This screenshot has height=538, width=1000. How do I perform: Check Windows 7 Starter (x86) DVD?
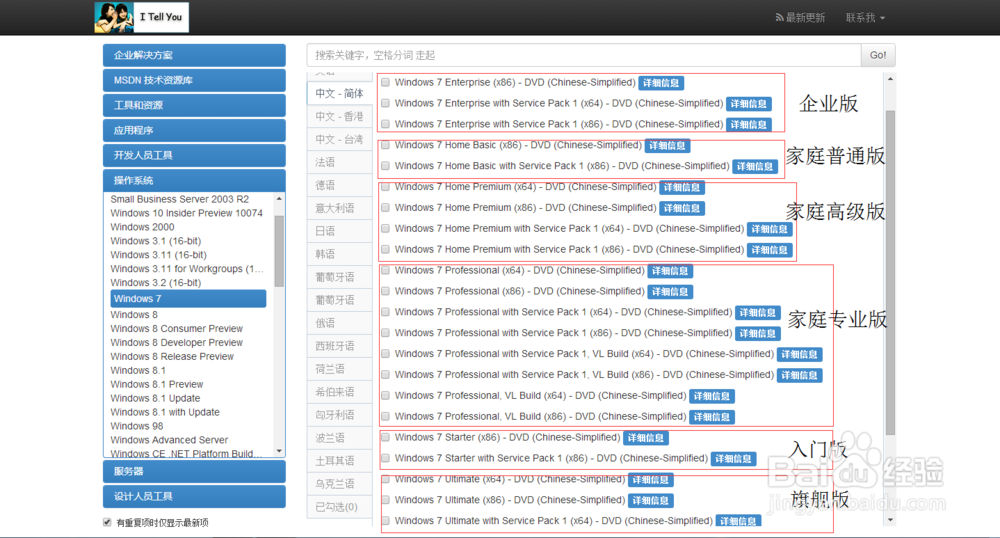click(385, 437)
